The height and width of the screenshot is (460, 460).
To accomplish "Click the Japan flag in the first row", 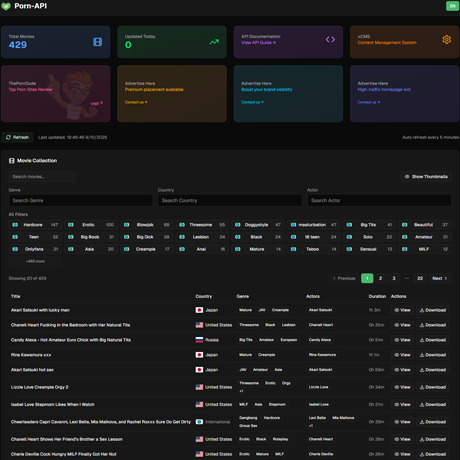I will click(x=199, y=310).
